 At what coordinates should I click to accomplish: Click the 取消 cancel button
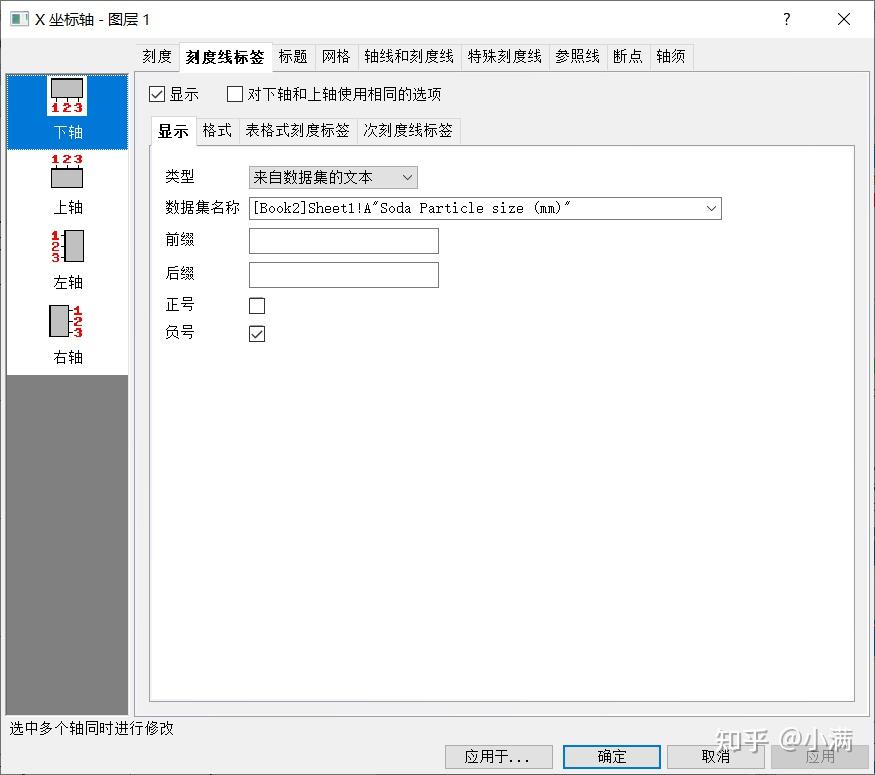[x=716, y=757]
